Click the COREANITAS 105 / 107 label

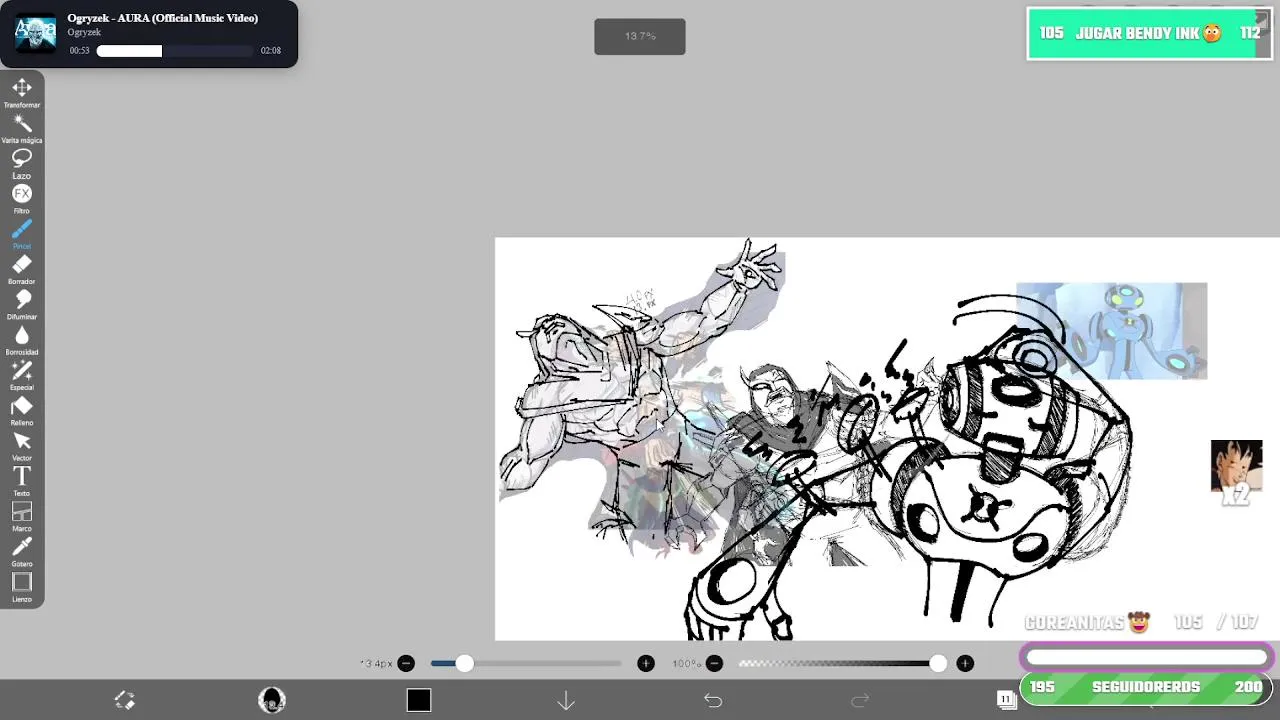(1141, 622)
